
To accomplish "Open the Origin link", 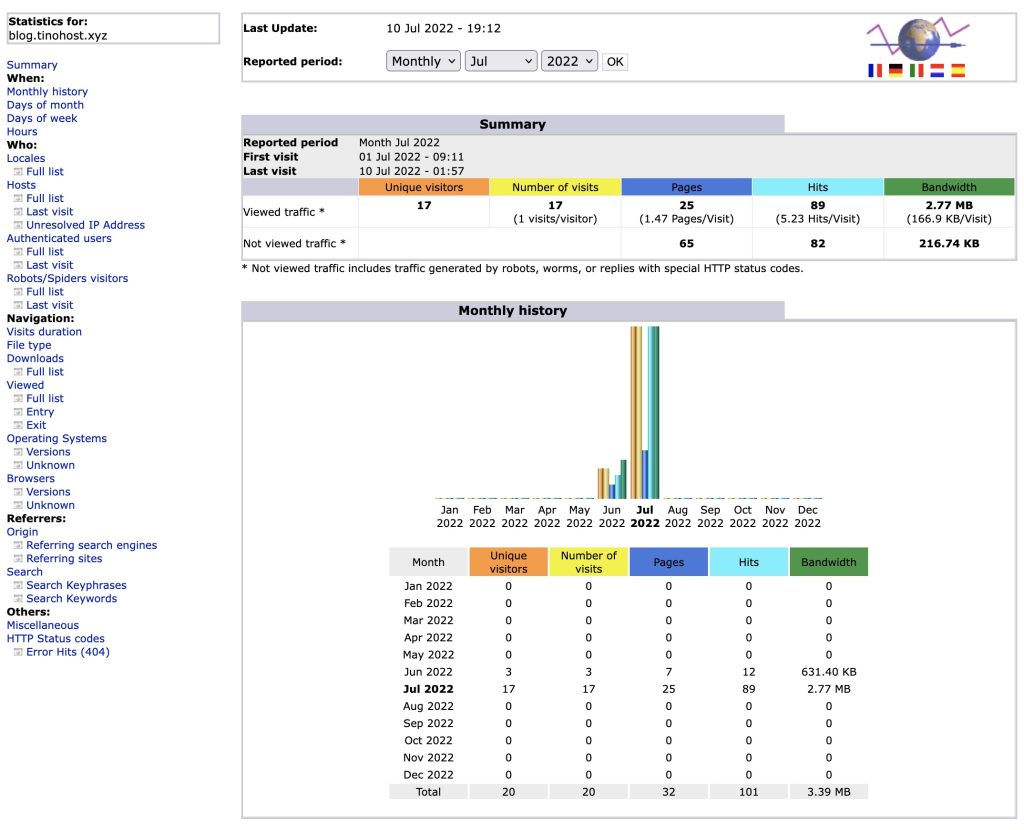I will click(x=22, y=532).
